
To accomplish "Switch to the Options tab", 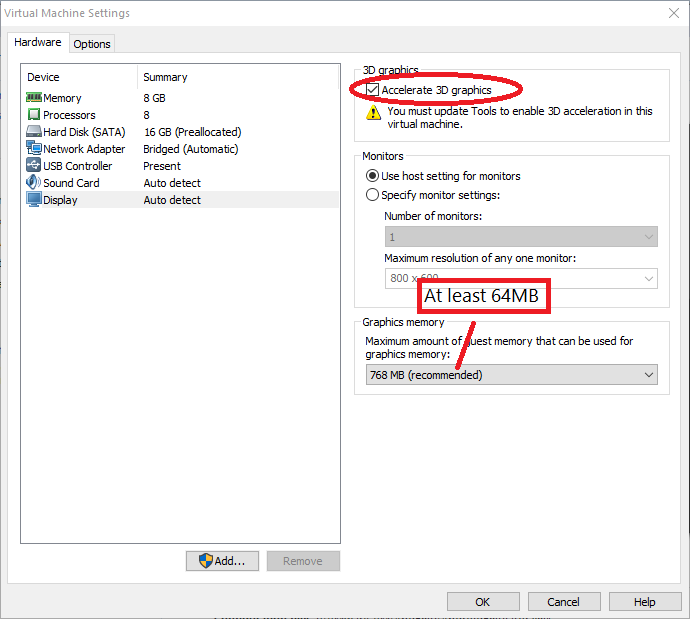I will tap(92, 44).
